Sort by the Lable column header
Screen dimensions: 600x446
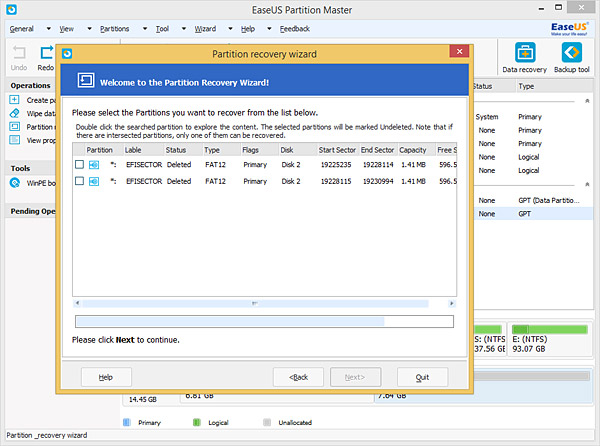(143, 150)
